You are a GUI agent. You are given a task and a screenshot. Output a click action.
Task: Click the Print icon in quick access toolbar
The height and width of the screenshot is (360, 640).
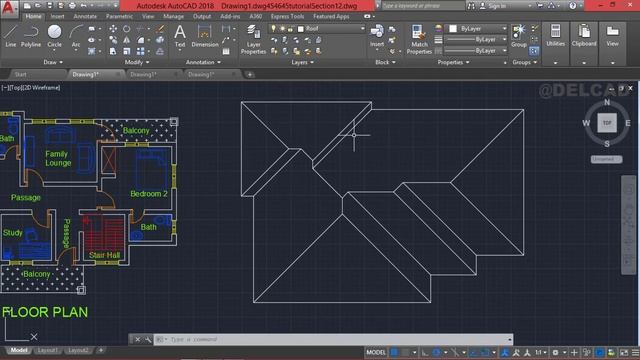(x=72, y=6)
